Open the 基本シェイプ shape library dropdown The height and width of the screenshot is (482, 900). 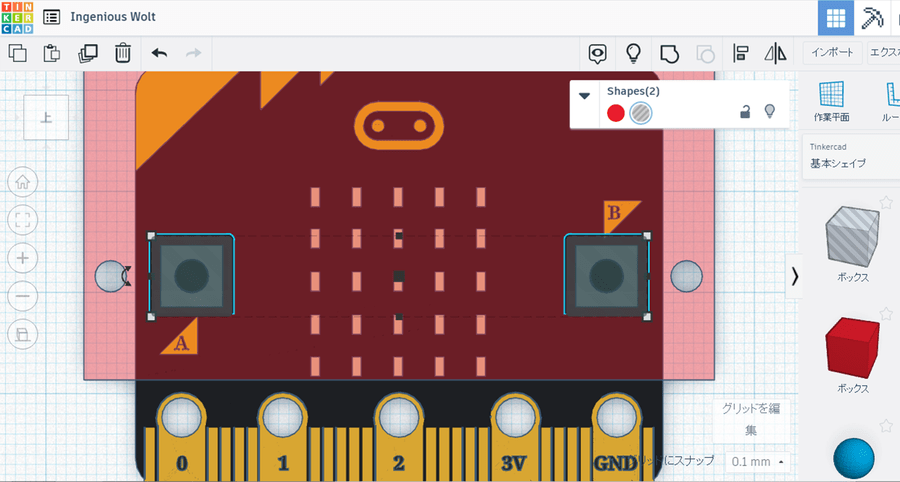[x=851, y=156]
